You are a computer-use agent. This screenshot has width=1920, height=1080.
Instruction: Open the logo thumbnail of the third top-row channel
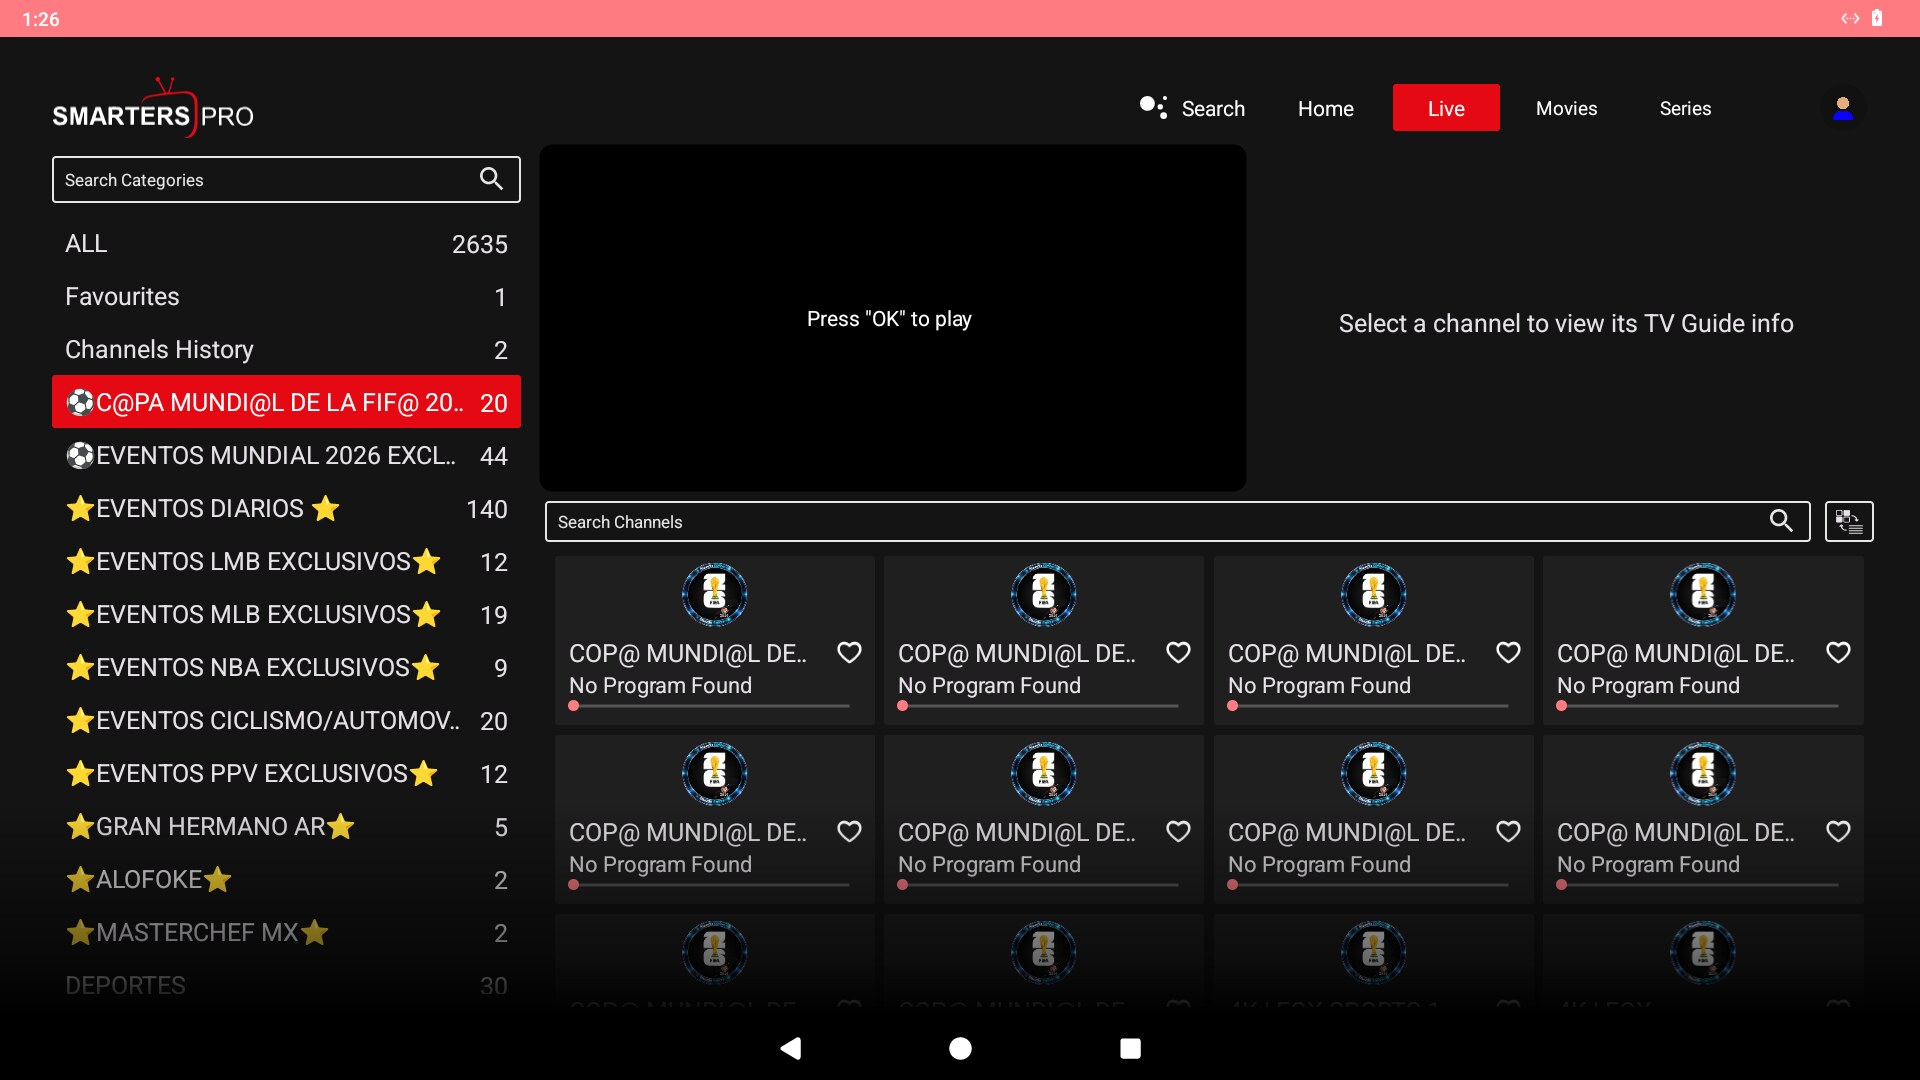[1373, 594]
